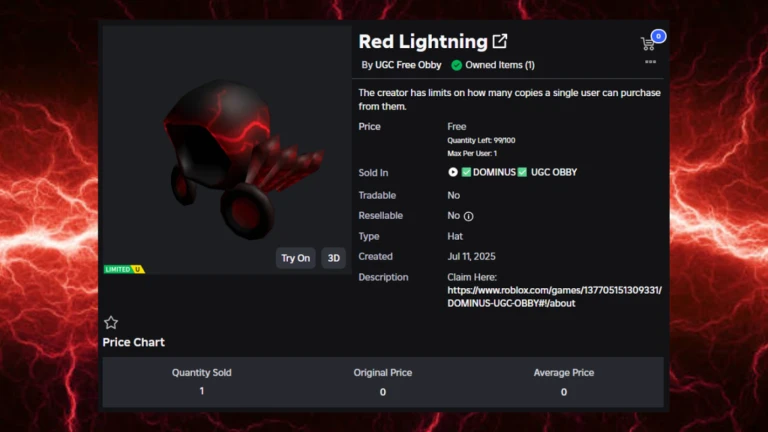Click the Resellable value No
The height and width of the screenshot is (432, 768).
[x=453, y=216]
